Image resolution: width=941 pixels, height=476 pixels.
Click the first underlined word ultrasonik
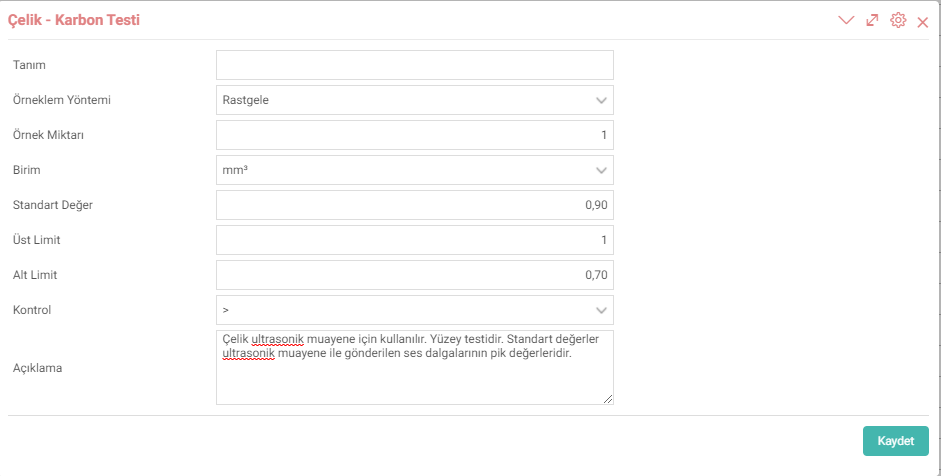point(277,339)
